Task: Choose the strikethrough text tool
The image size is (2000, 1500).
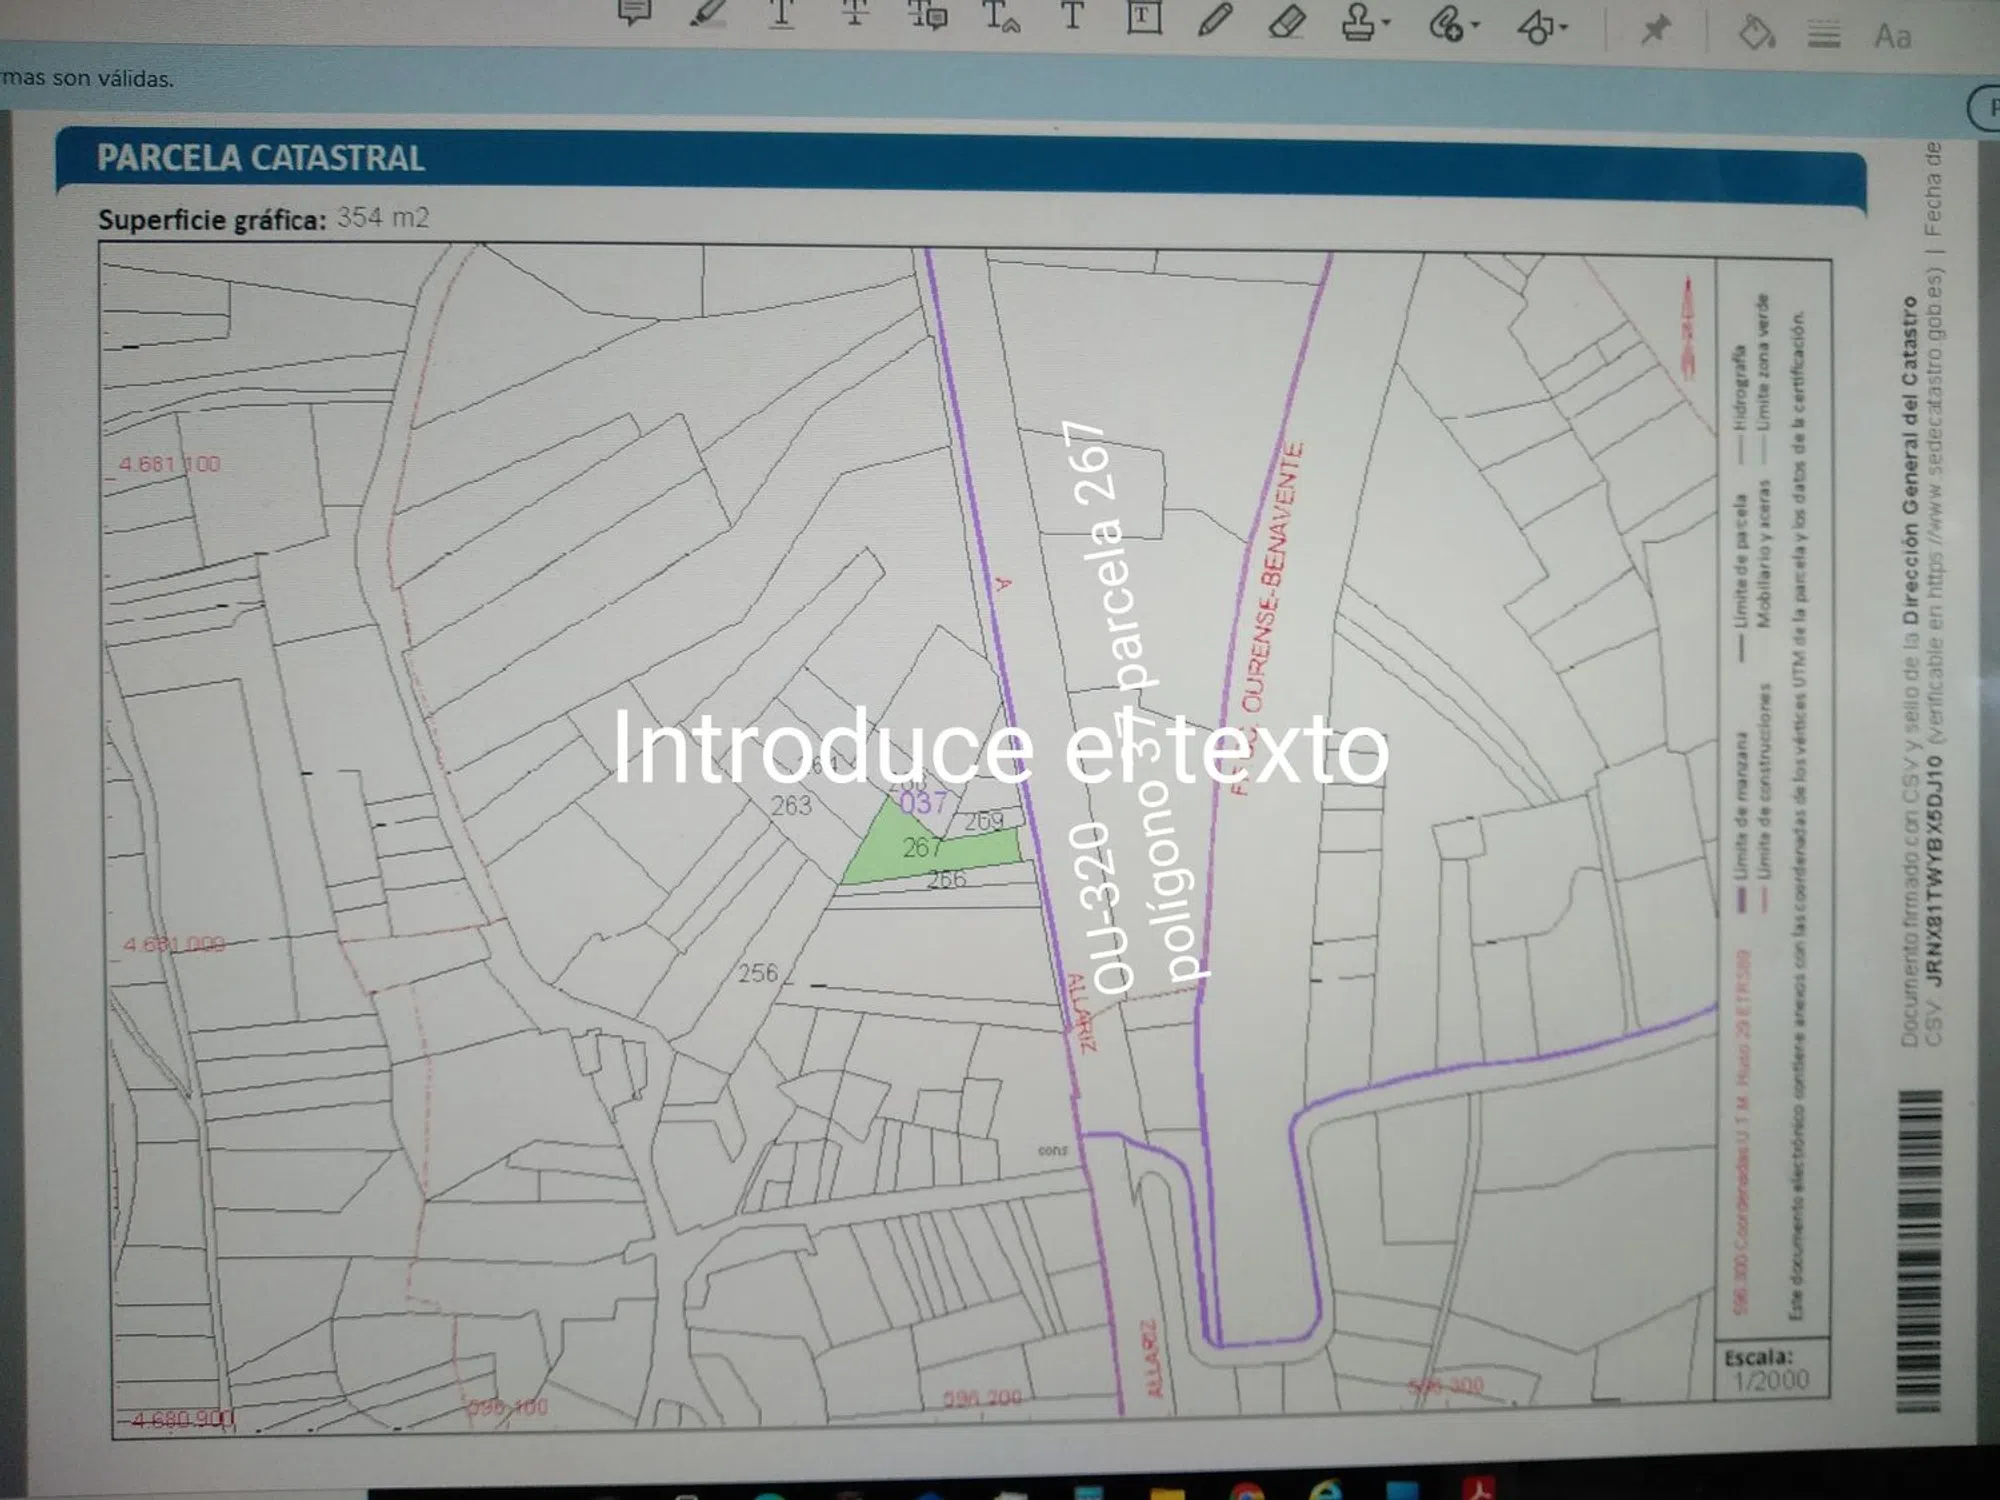Action: 854,14
